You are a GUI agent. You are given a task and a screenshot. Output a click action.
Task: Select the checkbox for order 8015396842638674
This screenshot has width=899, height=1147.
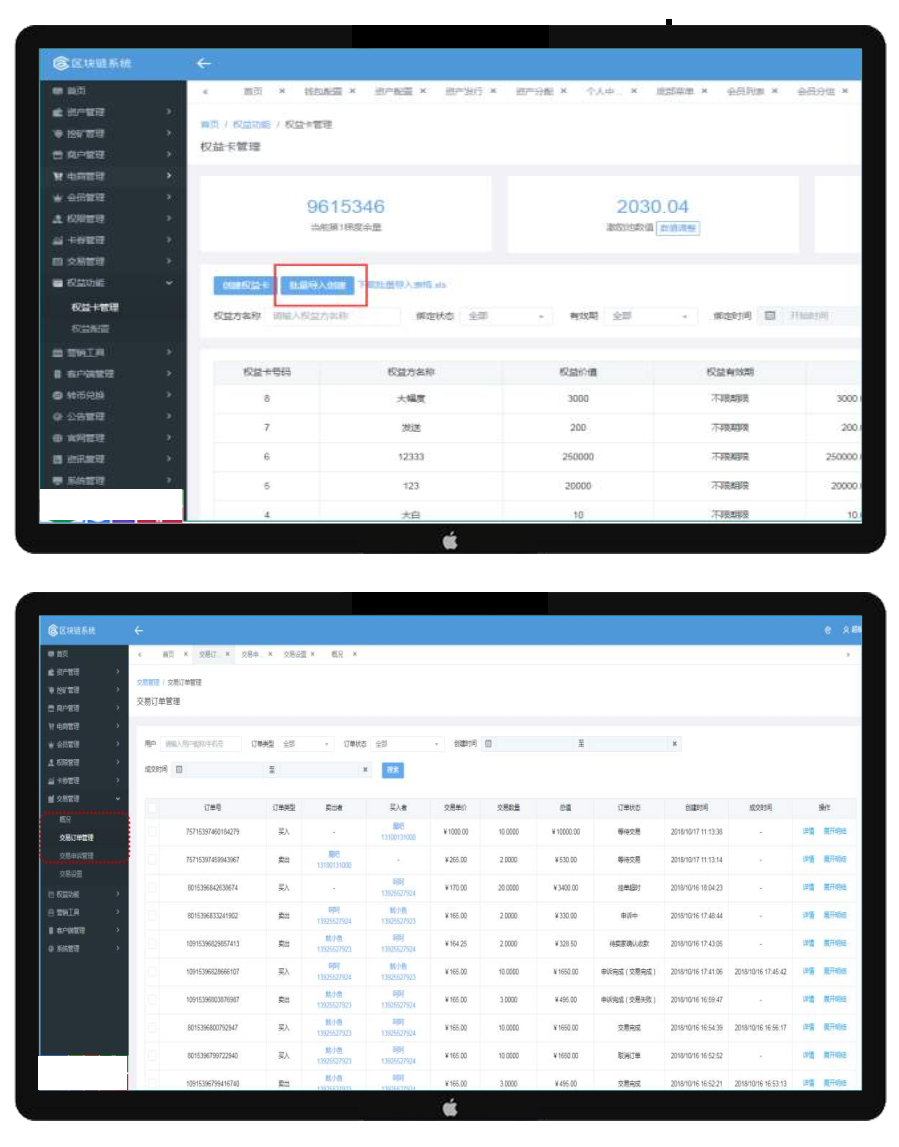(152, 887)
